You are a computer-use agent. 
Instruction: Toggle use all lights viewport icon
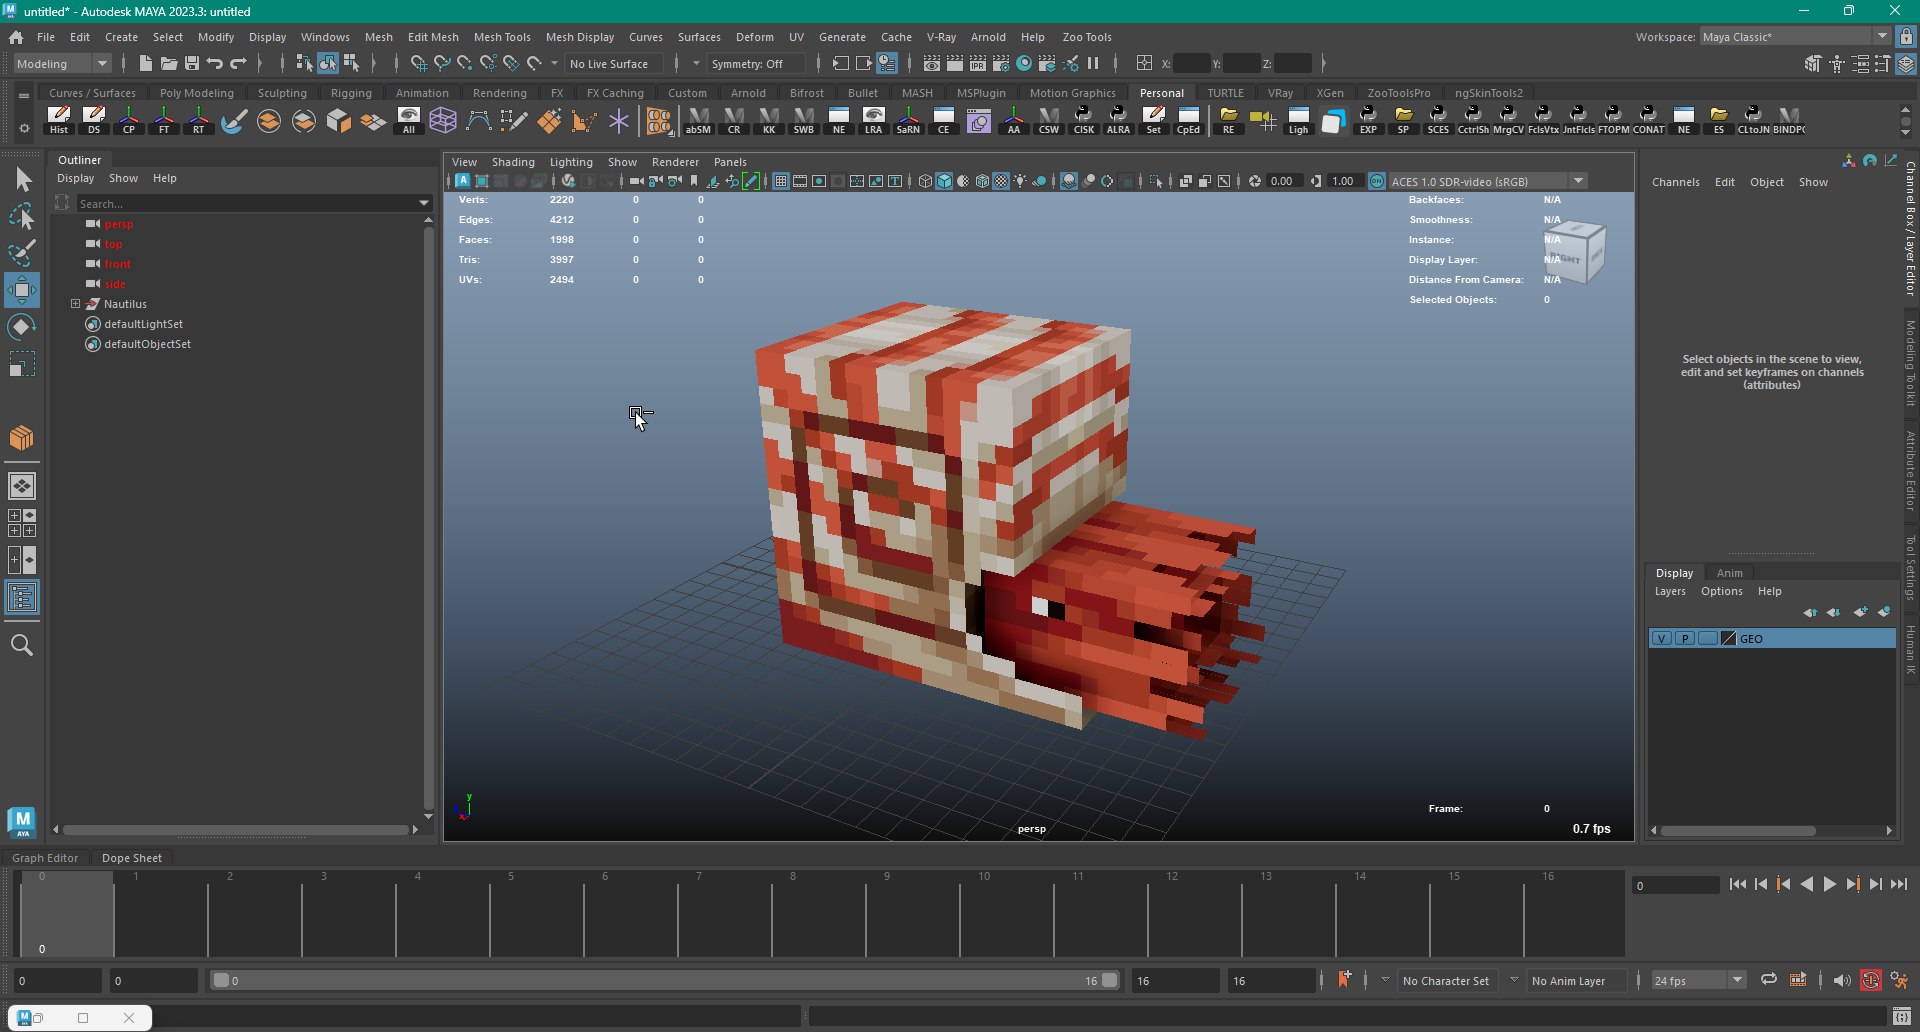(1020, 181)
